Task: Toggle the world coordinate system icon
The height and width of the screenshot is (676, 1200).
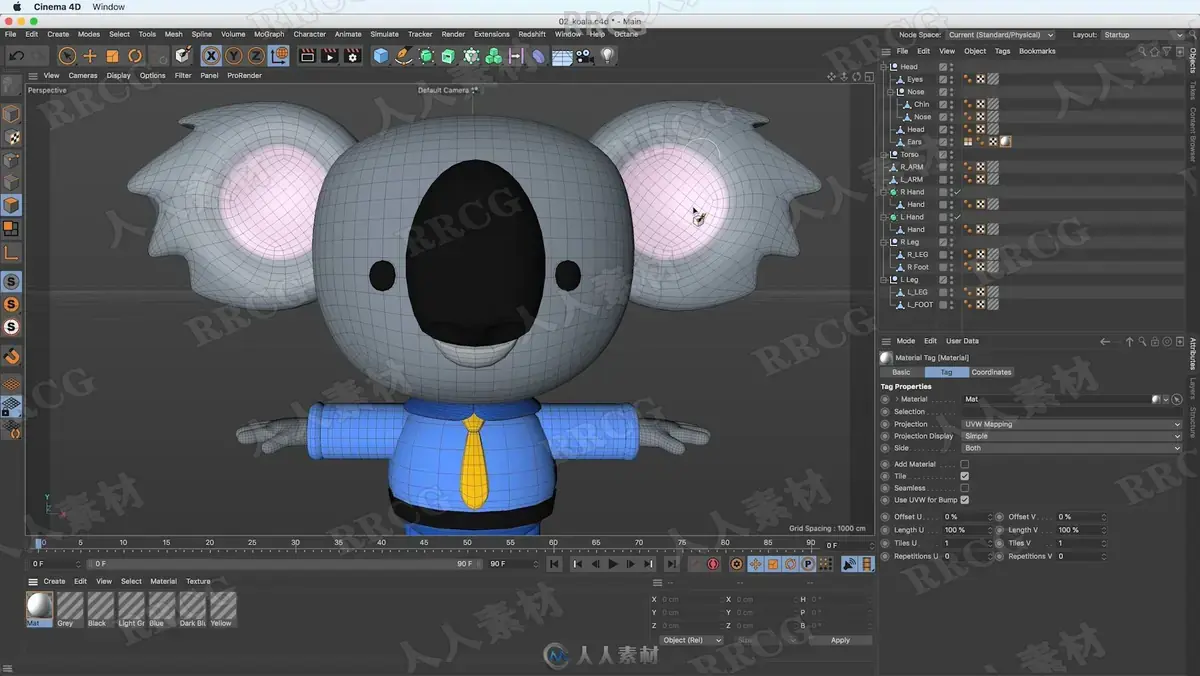Action: pyautogui.click(x=279, y=56)
